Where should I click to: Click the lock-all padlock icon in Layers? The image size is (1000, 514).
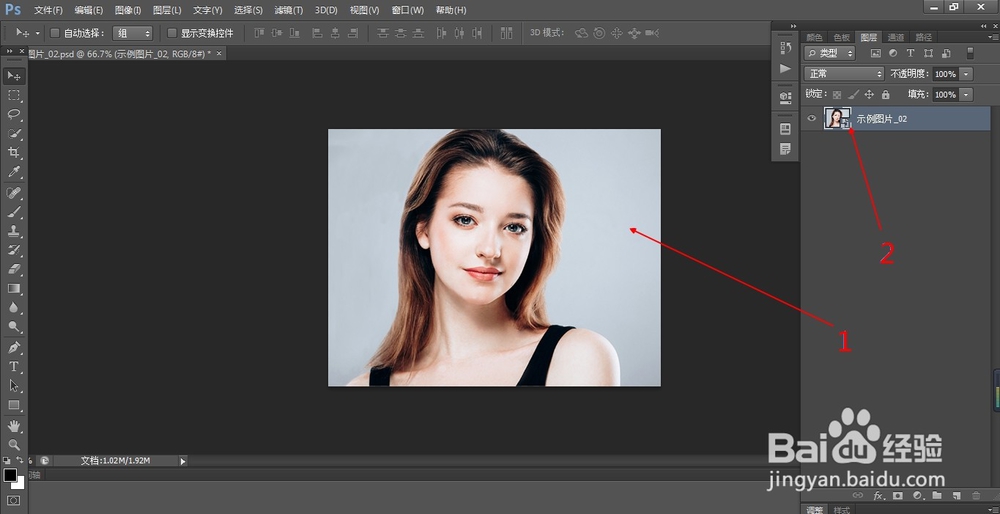[885, 95]
